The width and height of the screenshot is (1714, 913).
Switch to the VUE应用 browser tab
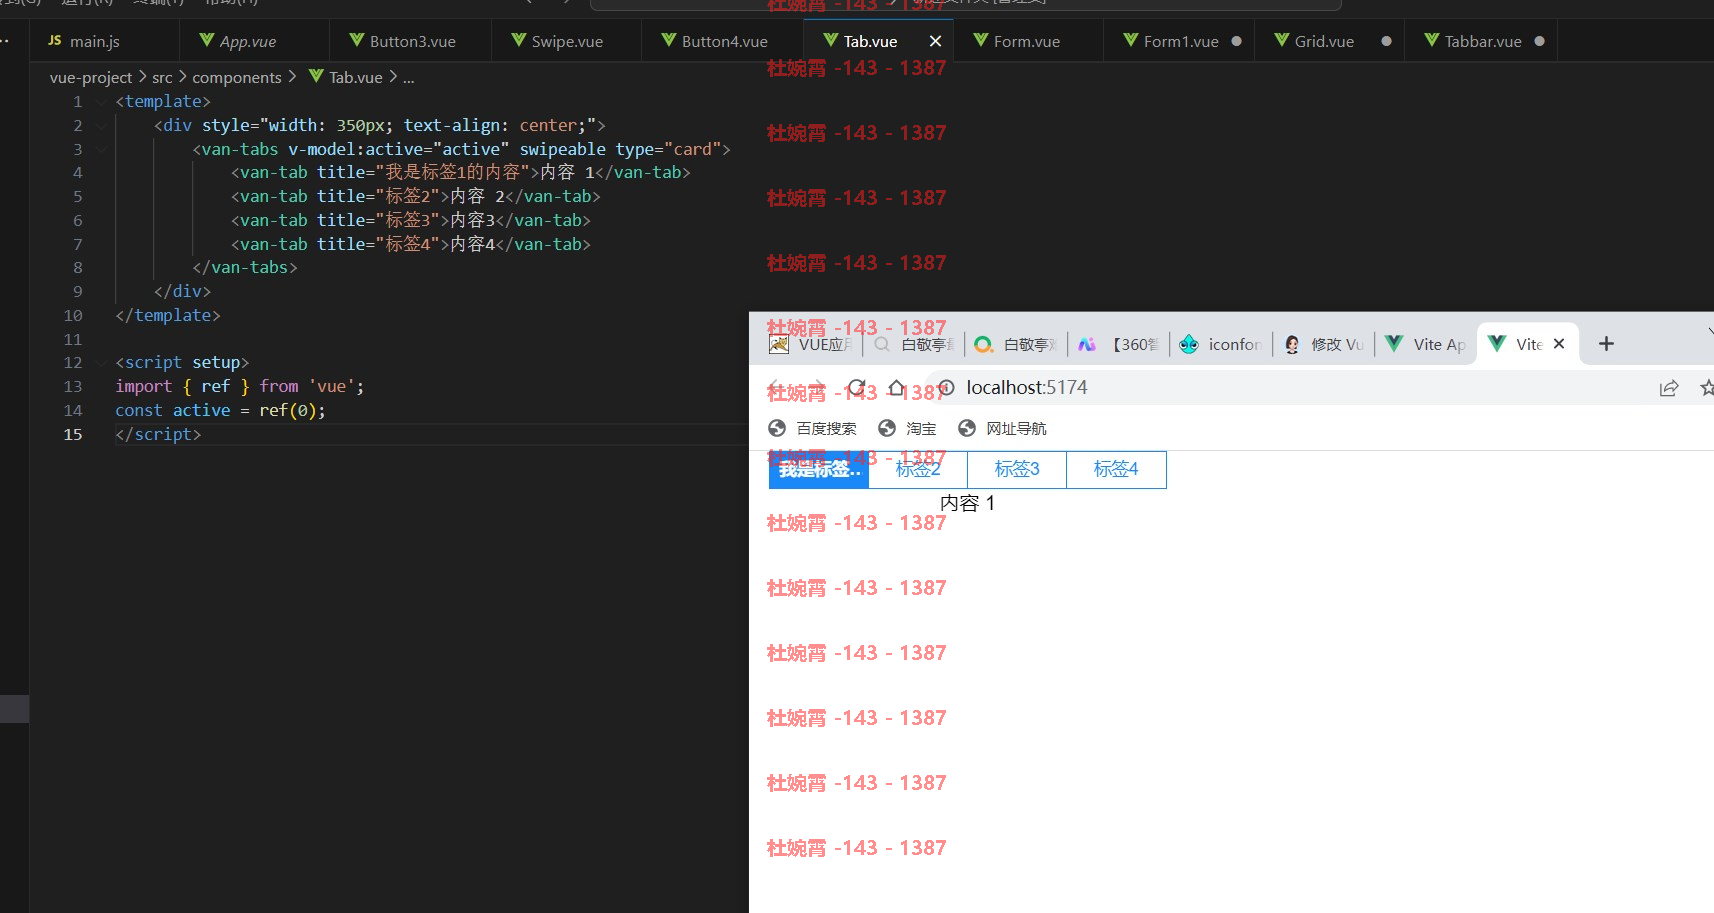(812, 344)
